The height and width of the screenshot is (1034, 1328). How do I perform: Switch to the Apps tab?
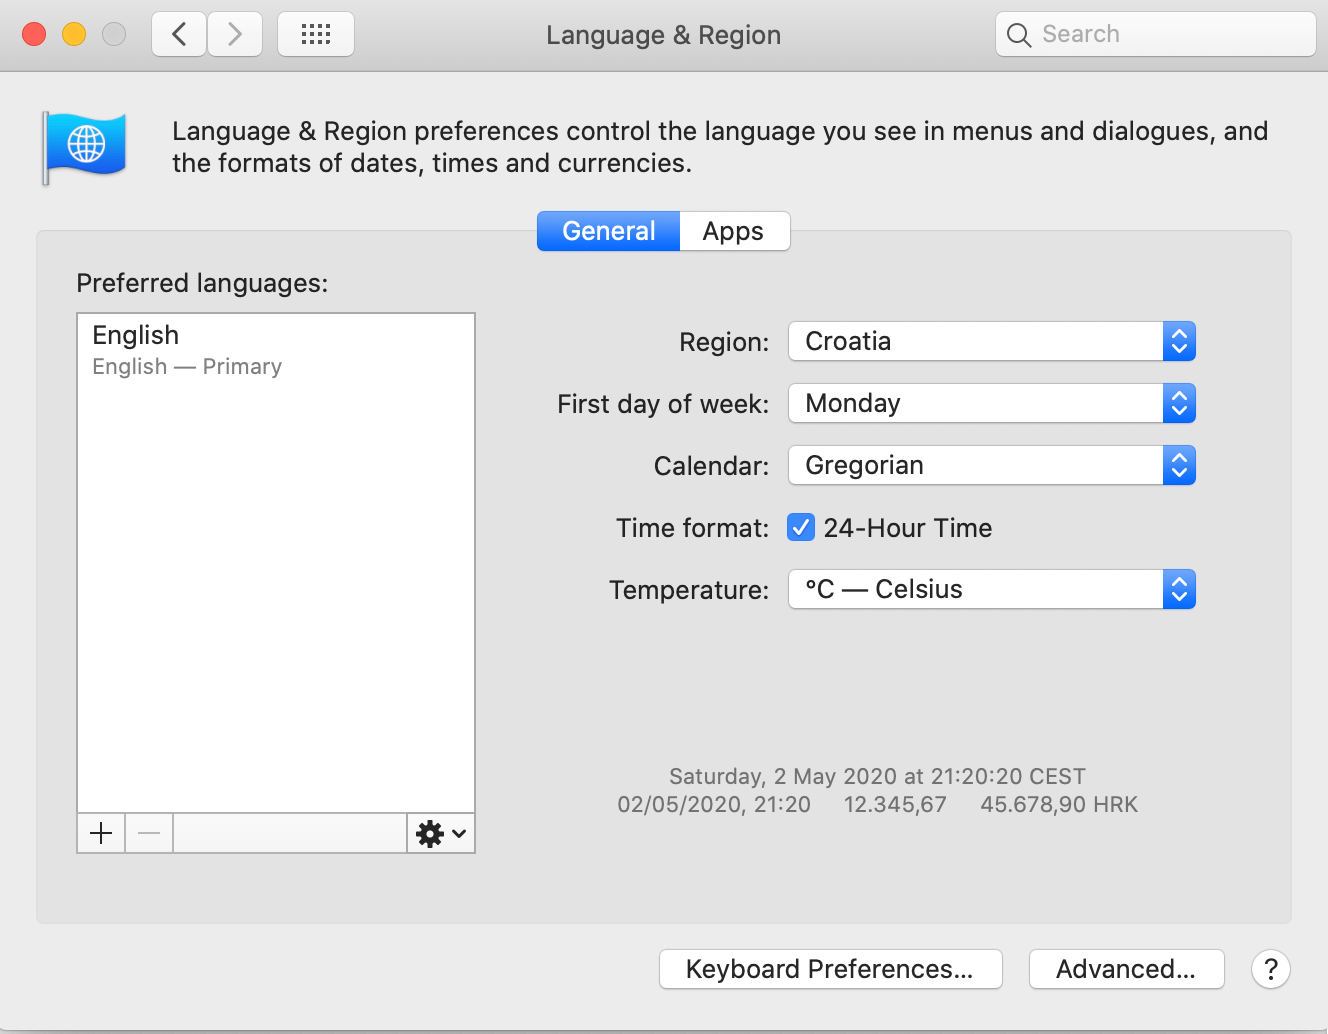[x=734, y=231]
